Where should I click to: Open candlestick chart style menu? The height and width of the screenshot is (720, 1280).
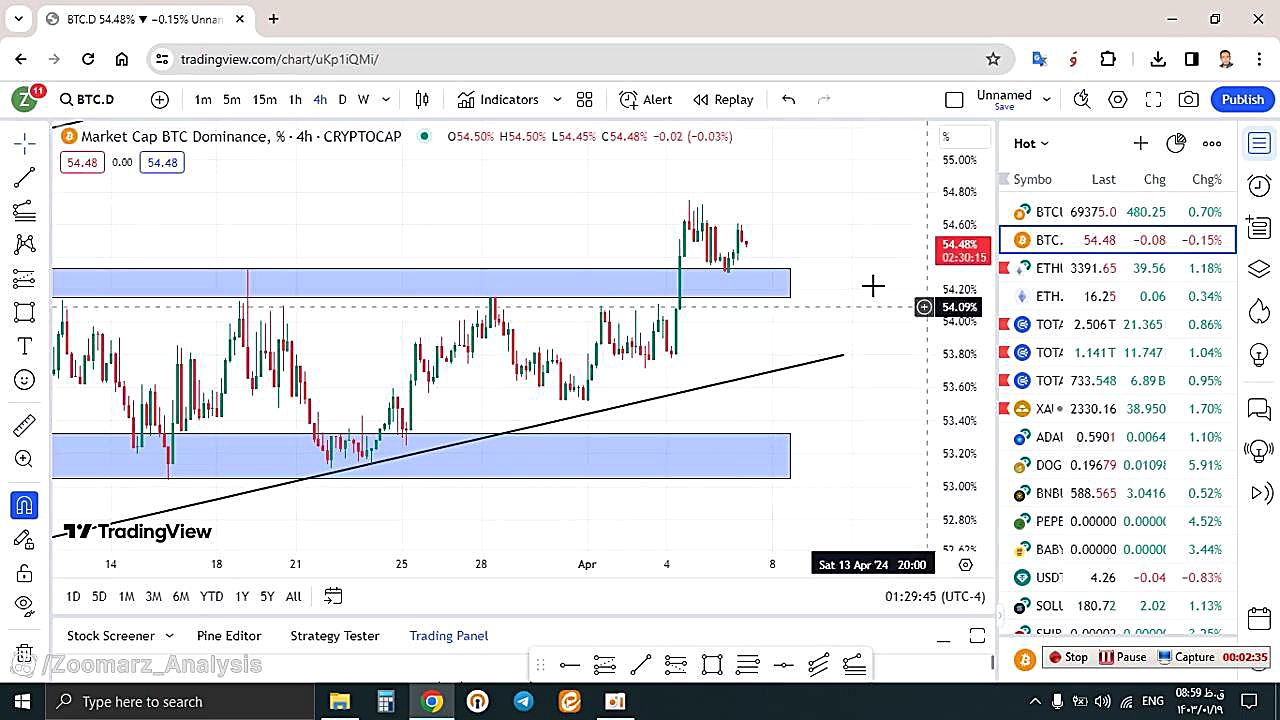(x=422, y=99)
